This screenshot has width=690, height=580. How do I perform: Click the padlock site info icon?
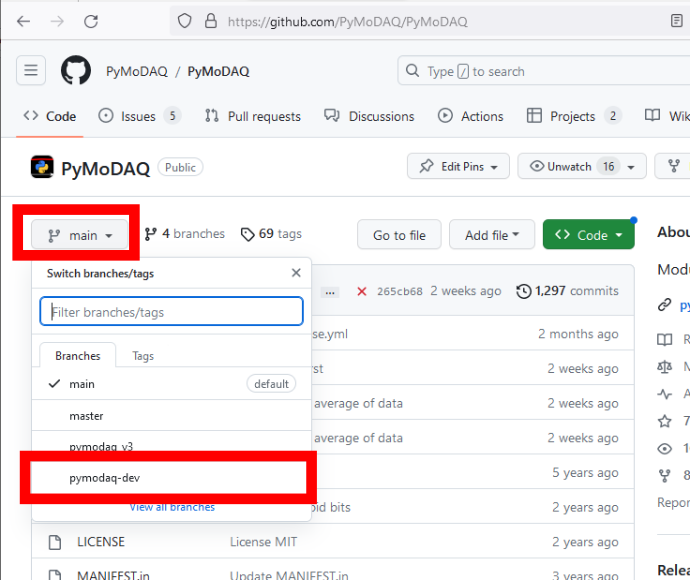click(x=211, y=21)
